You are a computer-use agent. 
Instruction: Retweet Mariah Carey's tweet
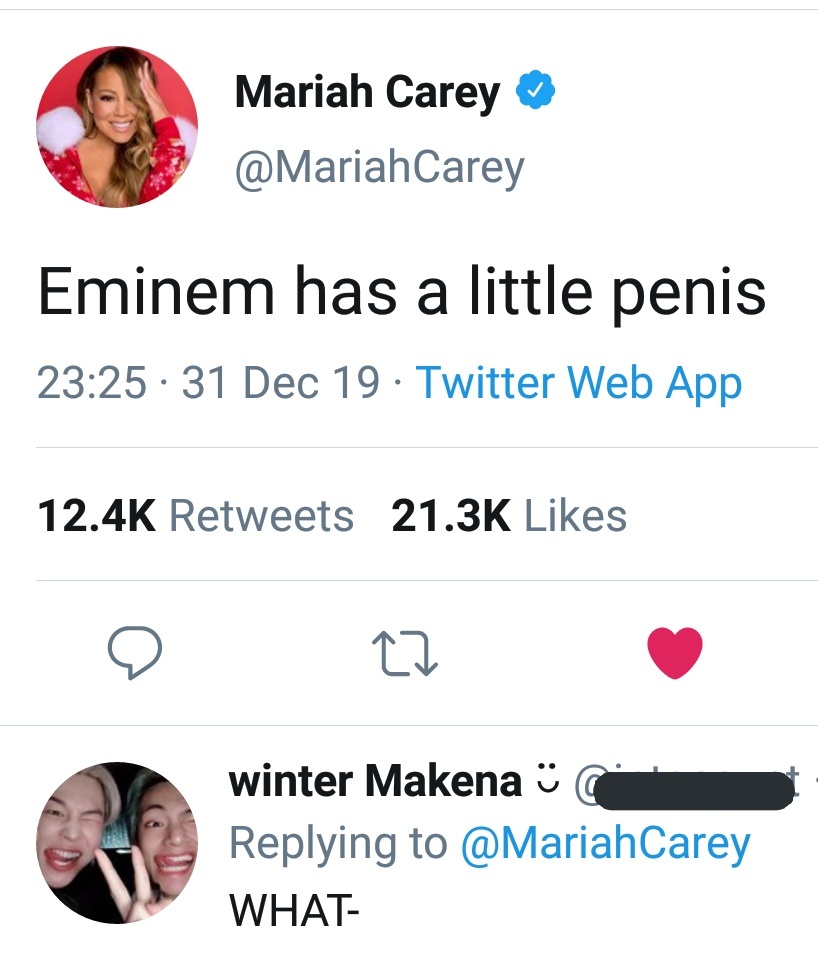[x=405, y=653]
